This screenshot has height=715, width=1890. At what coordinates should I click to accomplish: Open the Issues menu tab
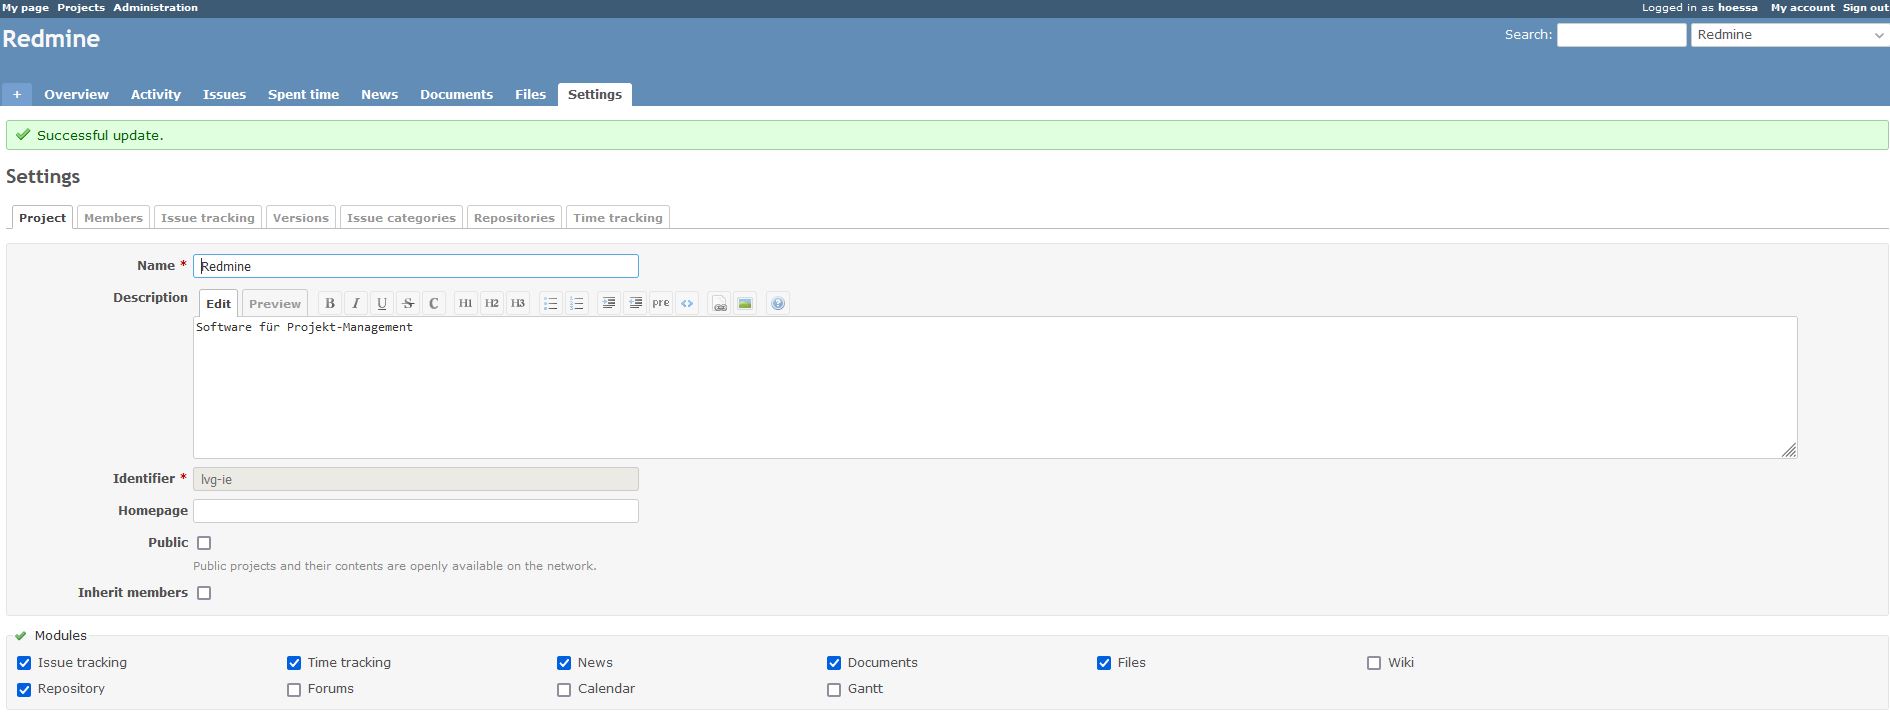coord(224,94)
